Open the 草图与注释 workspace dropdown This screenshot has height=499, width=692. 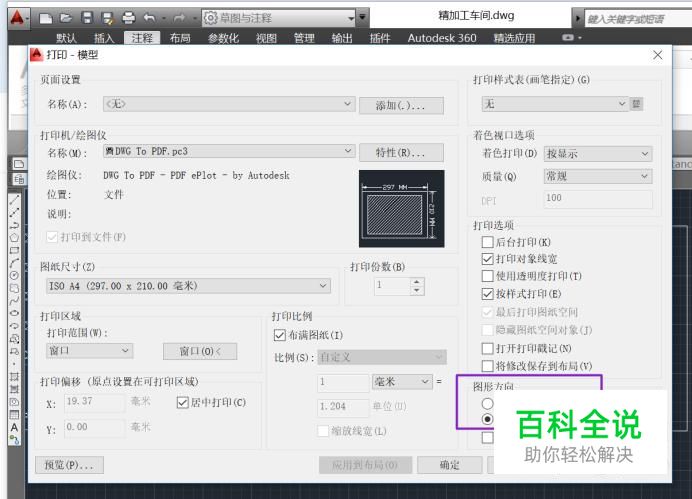[x=279, y=18]
